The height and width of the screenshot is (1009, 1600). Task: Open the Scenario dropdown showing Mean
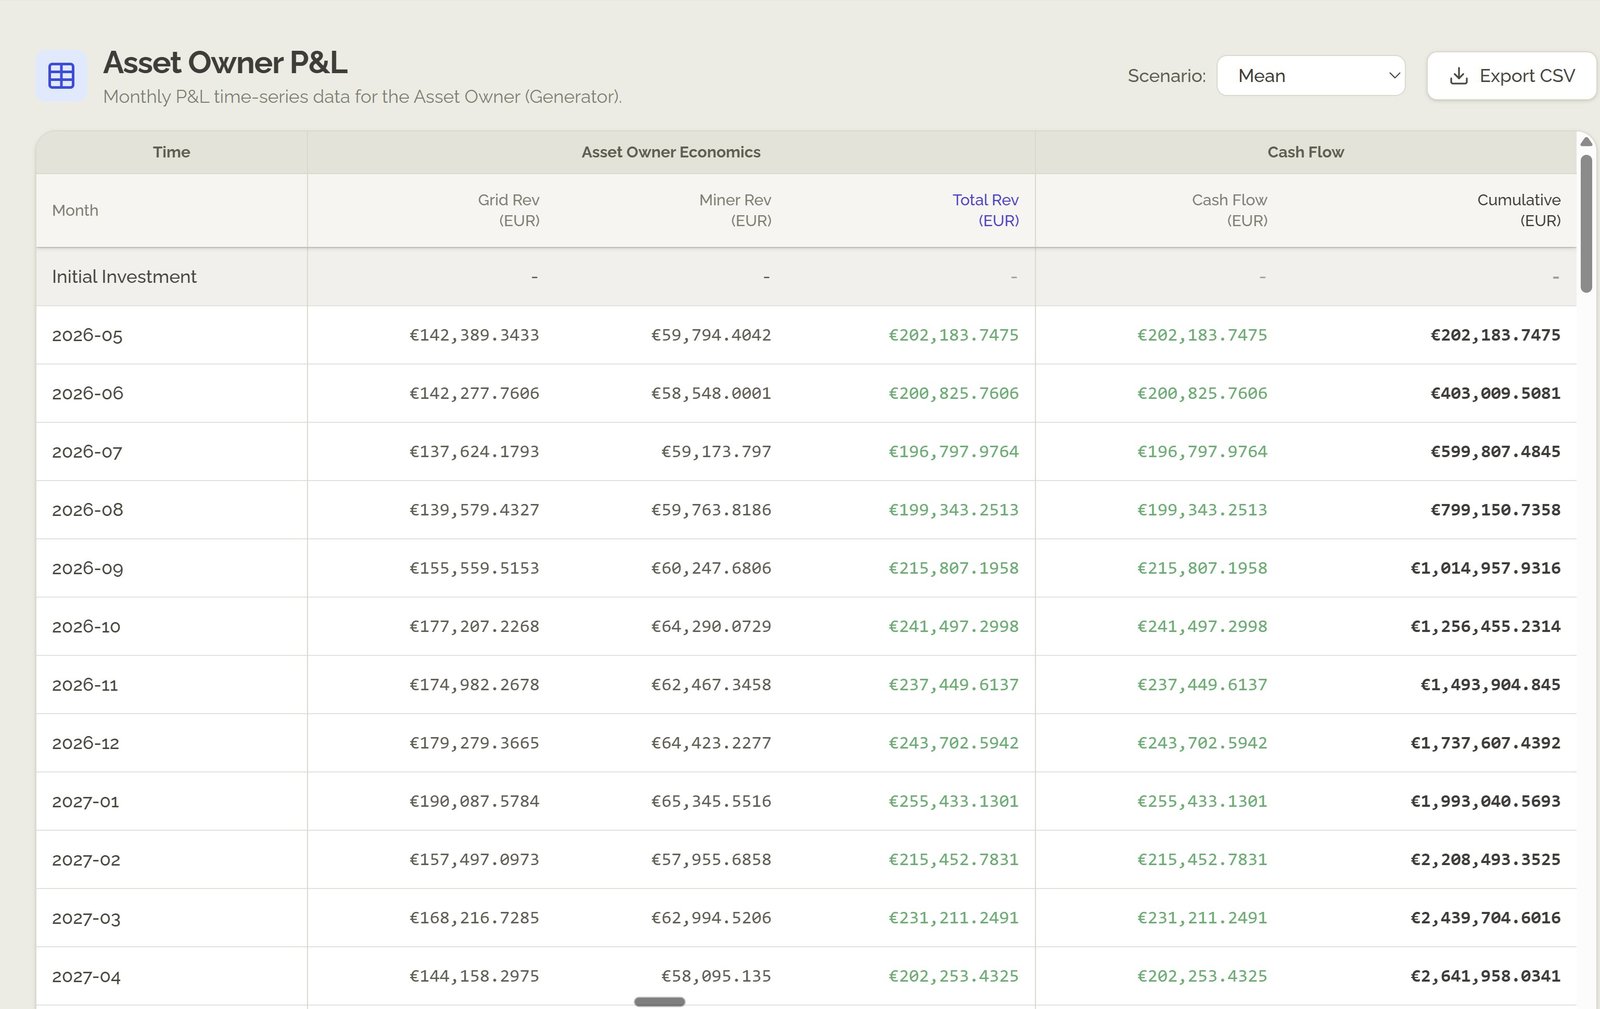click(x=1310, y=76)
